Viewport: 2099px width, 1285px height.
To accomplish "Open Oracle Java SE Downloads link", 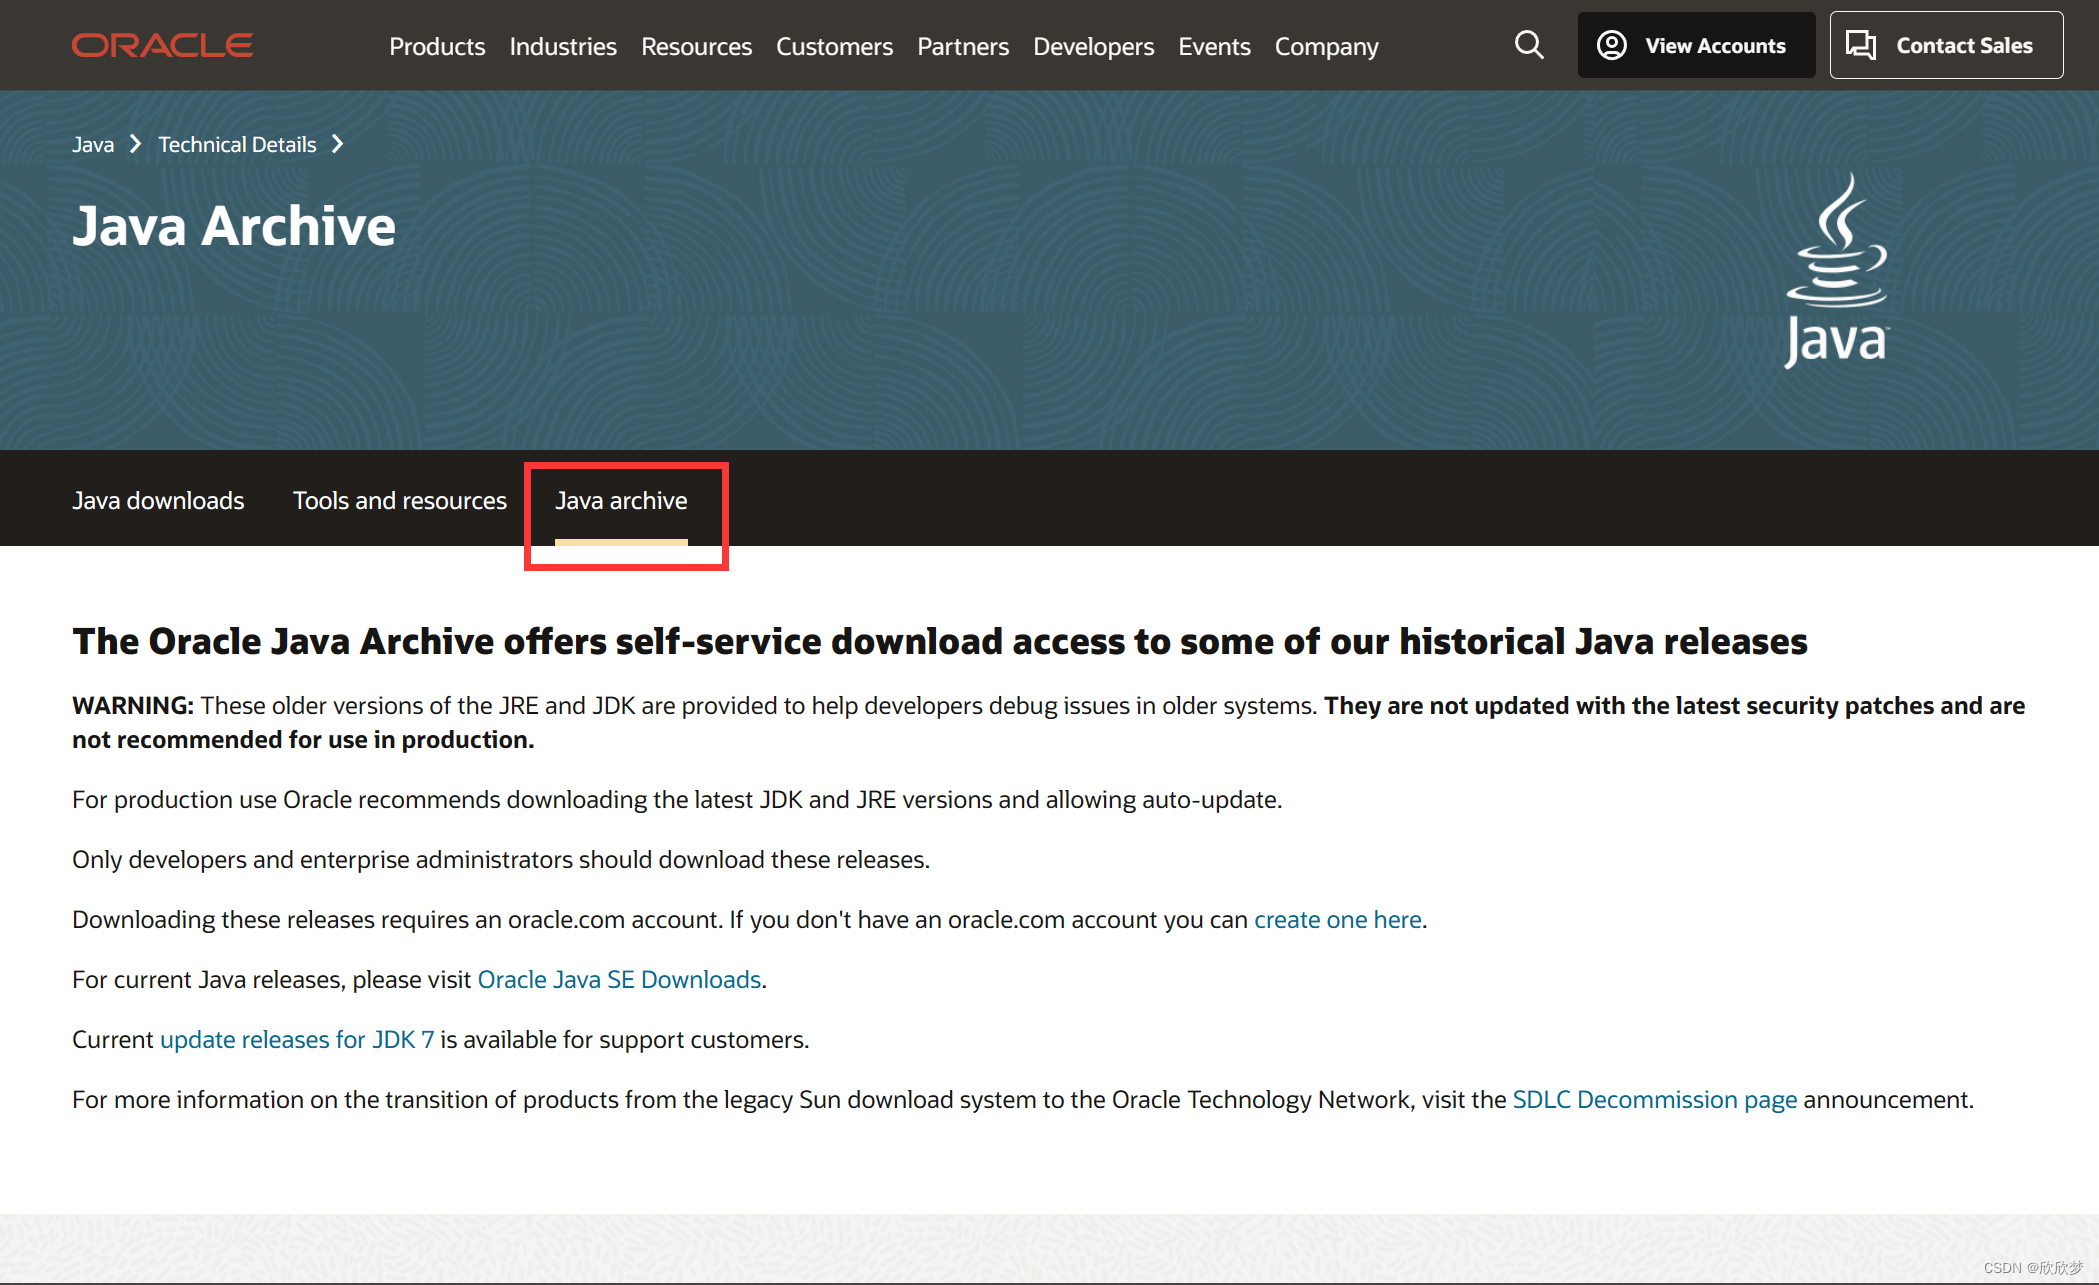I will (619, 979).
